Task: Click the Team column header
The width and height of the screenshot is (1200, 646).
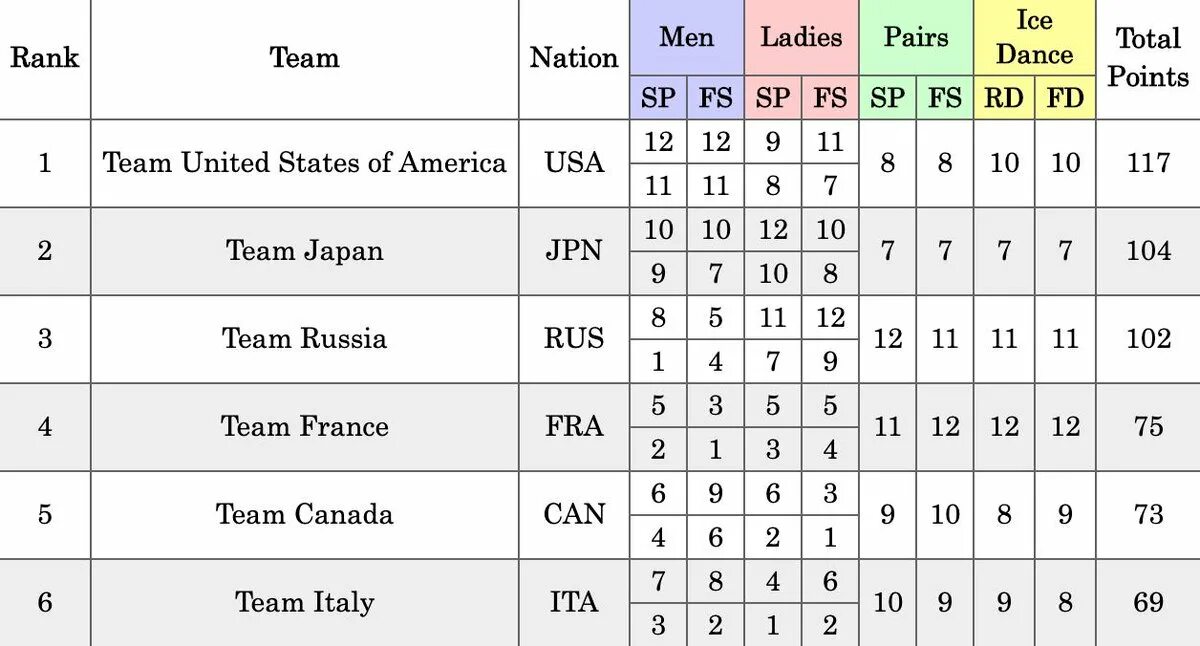Action: [305, 58]
